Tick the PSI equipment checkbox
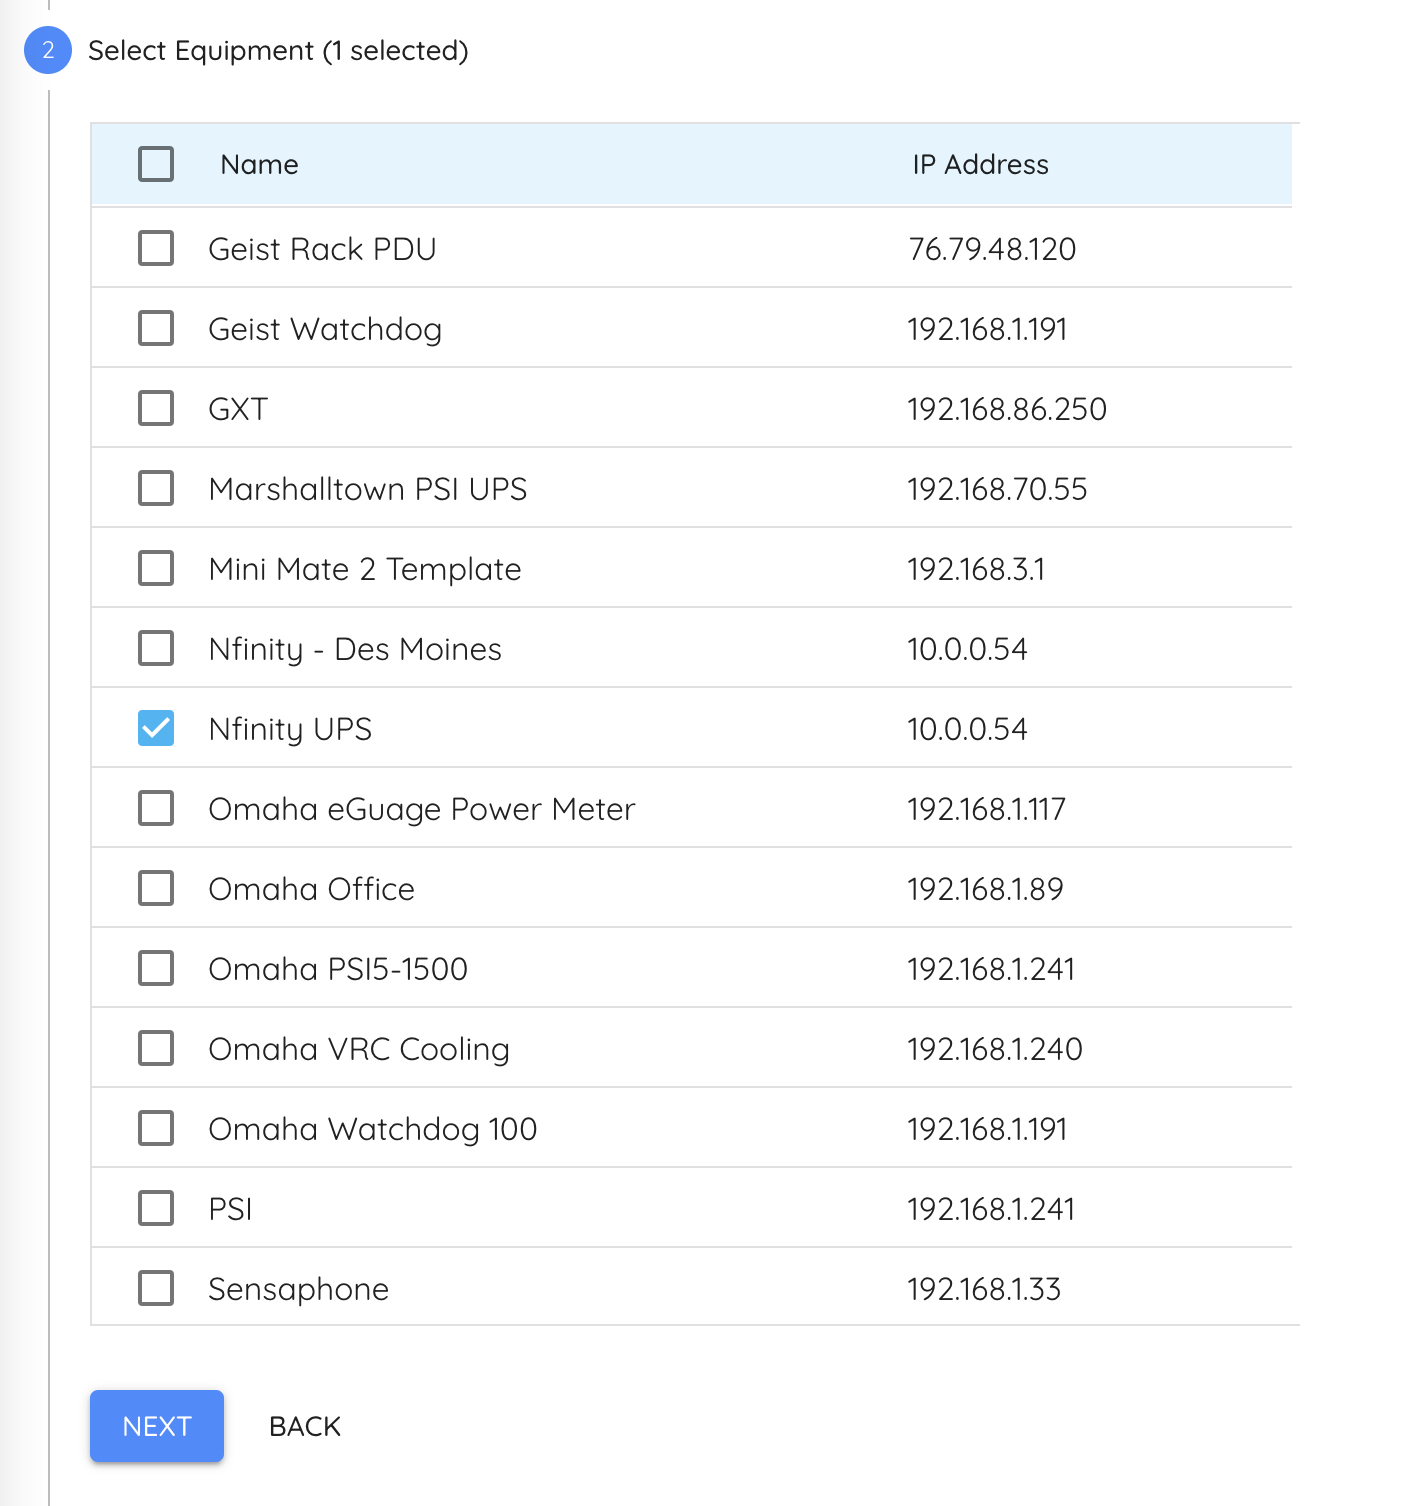This screenshot has width=1424, height=1506. pyautogui.click(x=156, y=1208)
